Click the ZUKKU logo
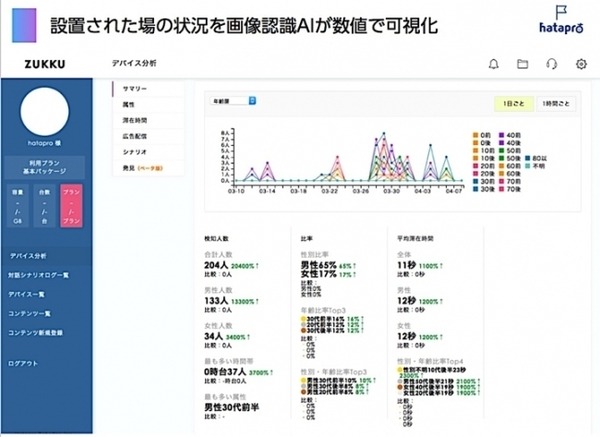600x437 pixels. [x=40, y=64]
